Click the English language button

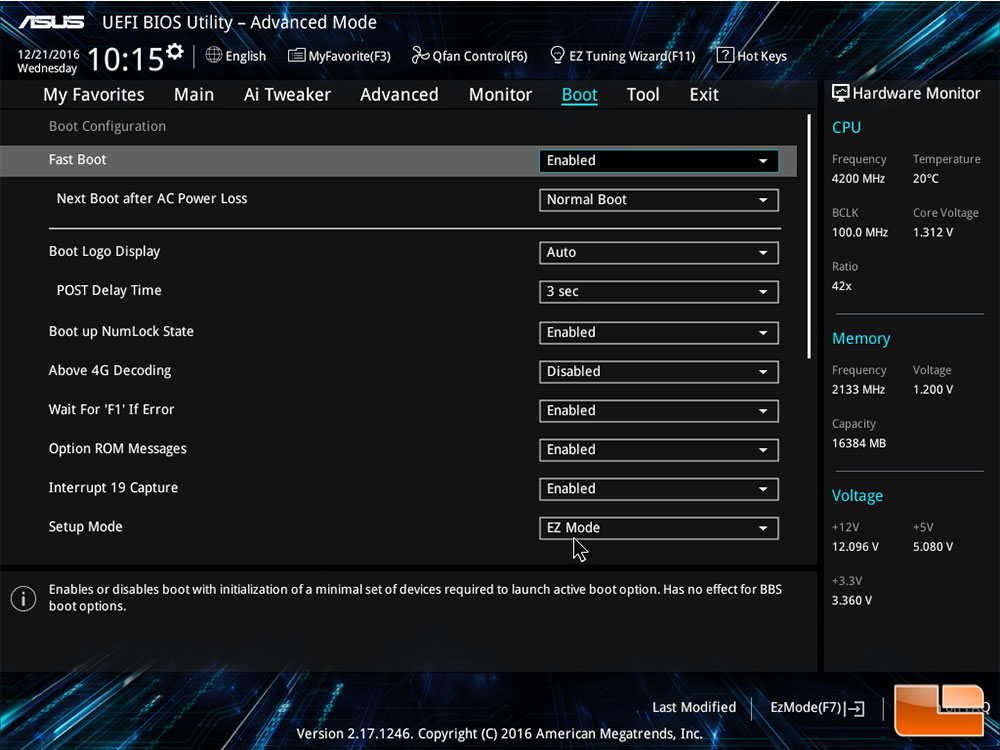click(236, 55)
